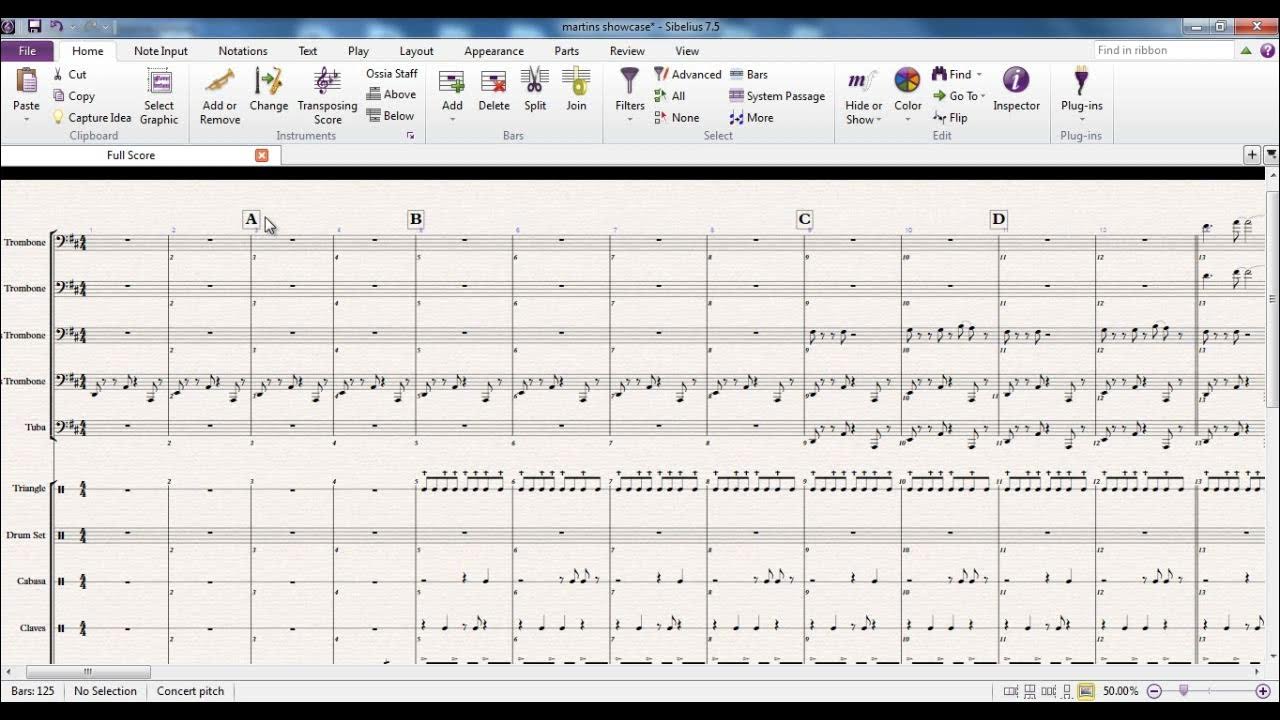Switch to the Layout tab
This screenshot has width=1280, height=720.
(x=416, y=51)
